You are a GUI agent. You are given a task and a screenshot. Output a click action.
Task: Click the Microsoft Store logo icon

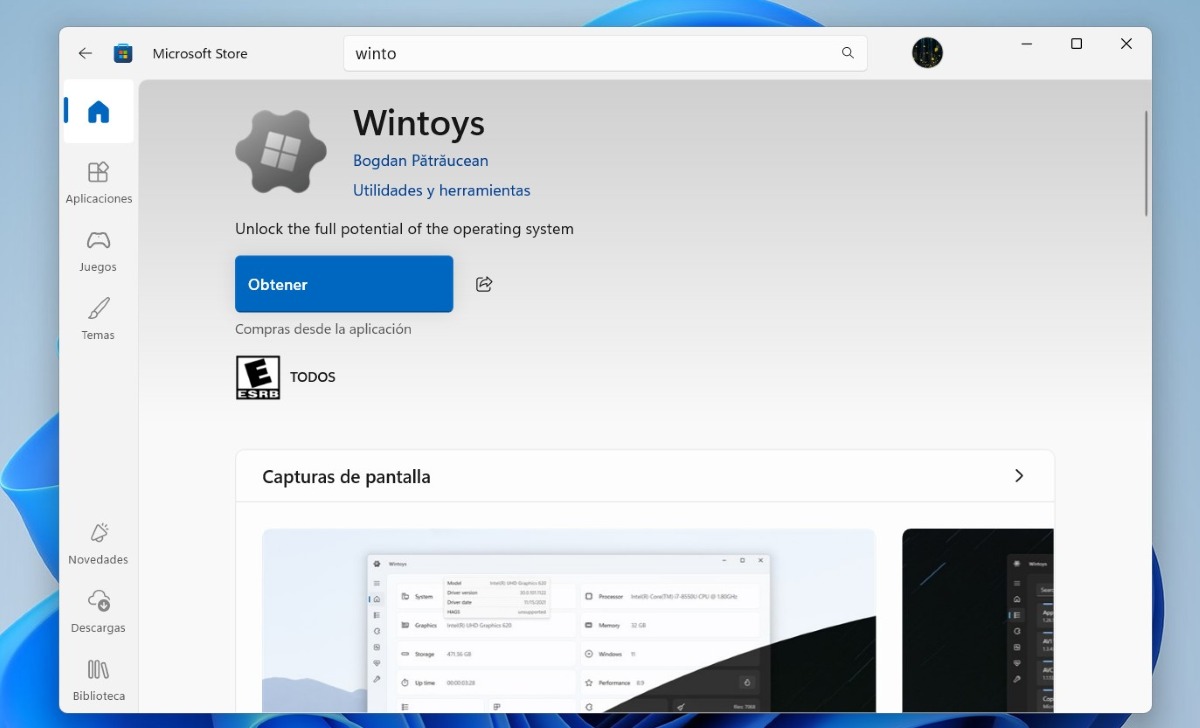click(122, 53)
